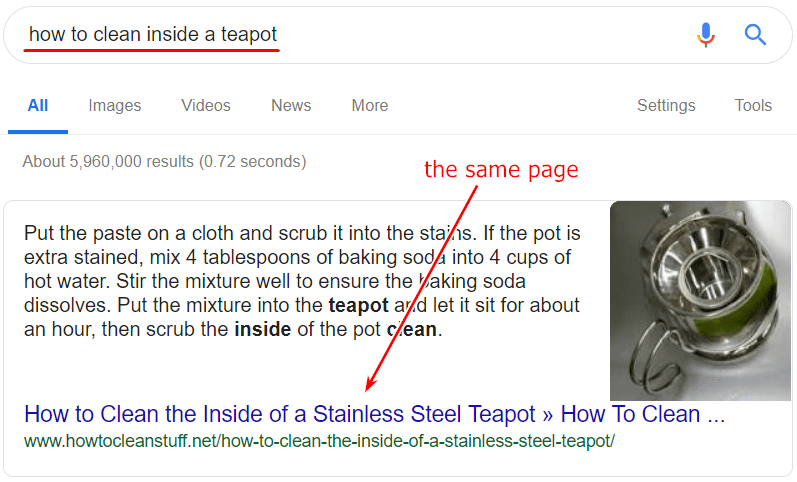Click the red 'the same page' annotation
Screen dimensions: 797x482
point(501,169)
